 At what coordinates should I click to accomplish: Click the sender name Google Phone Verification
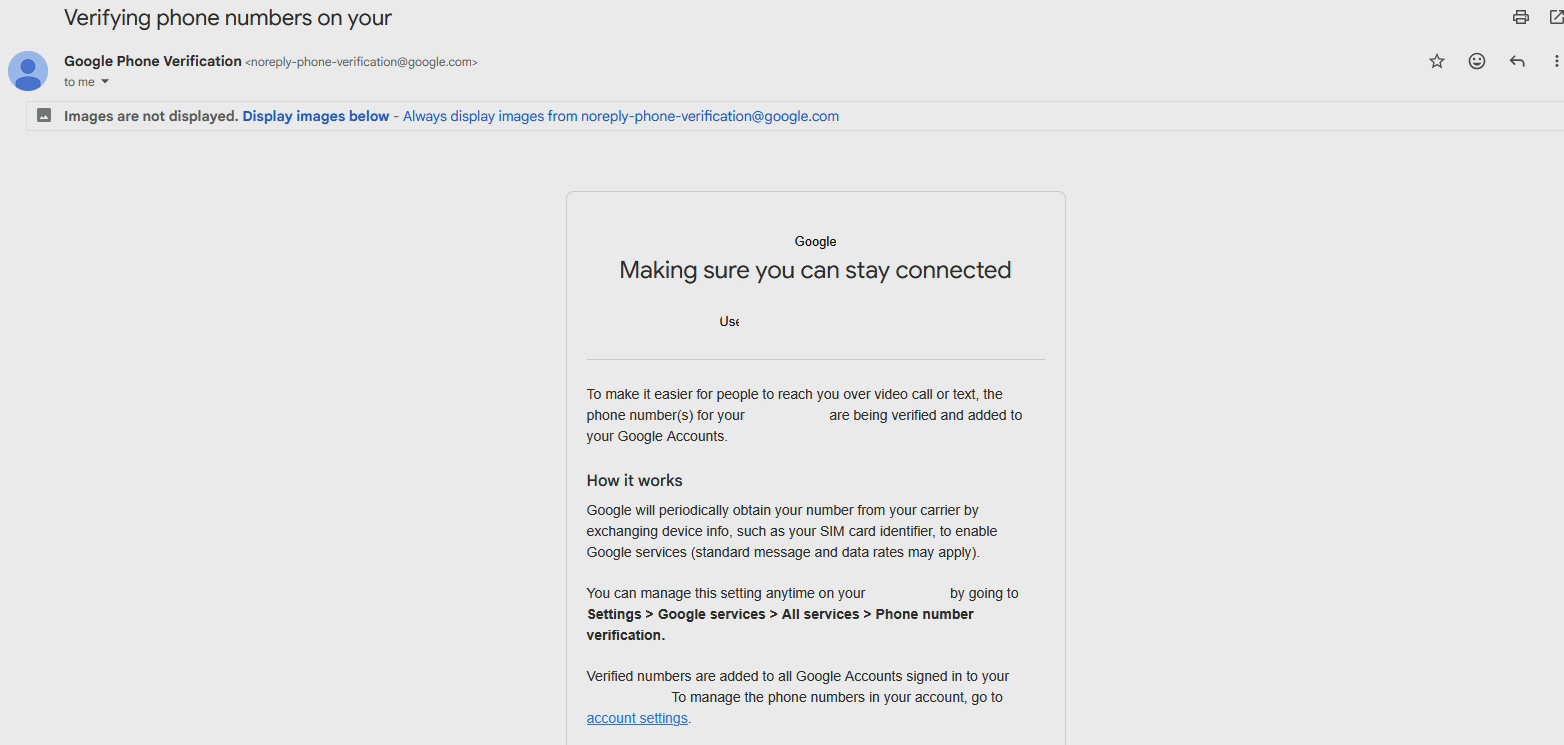coord(153,61)
